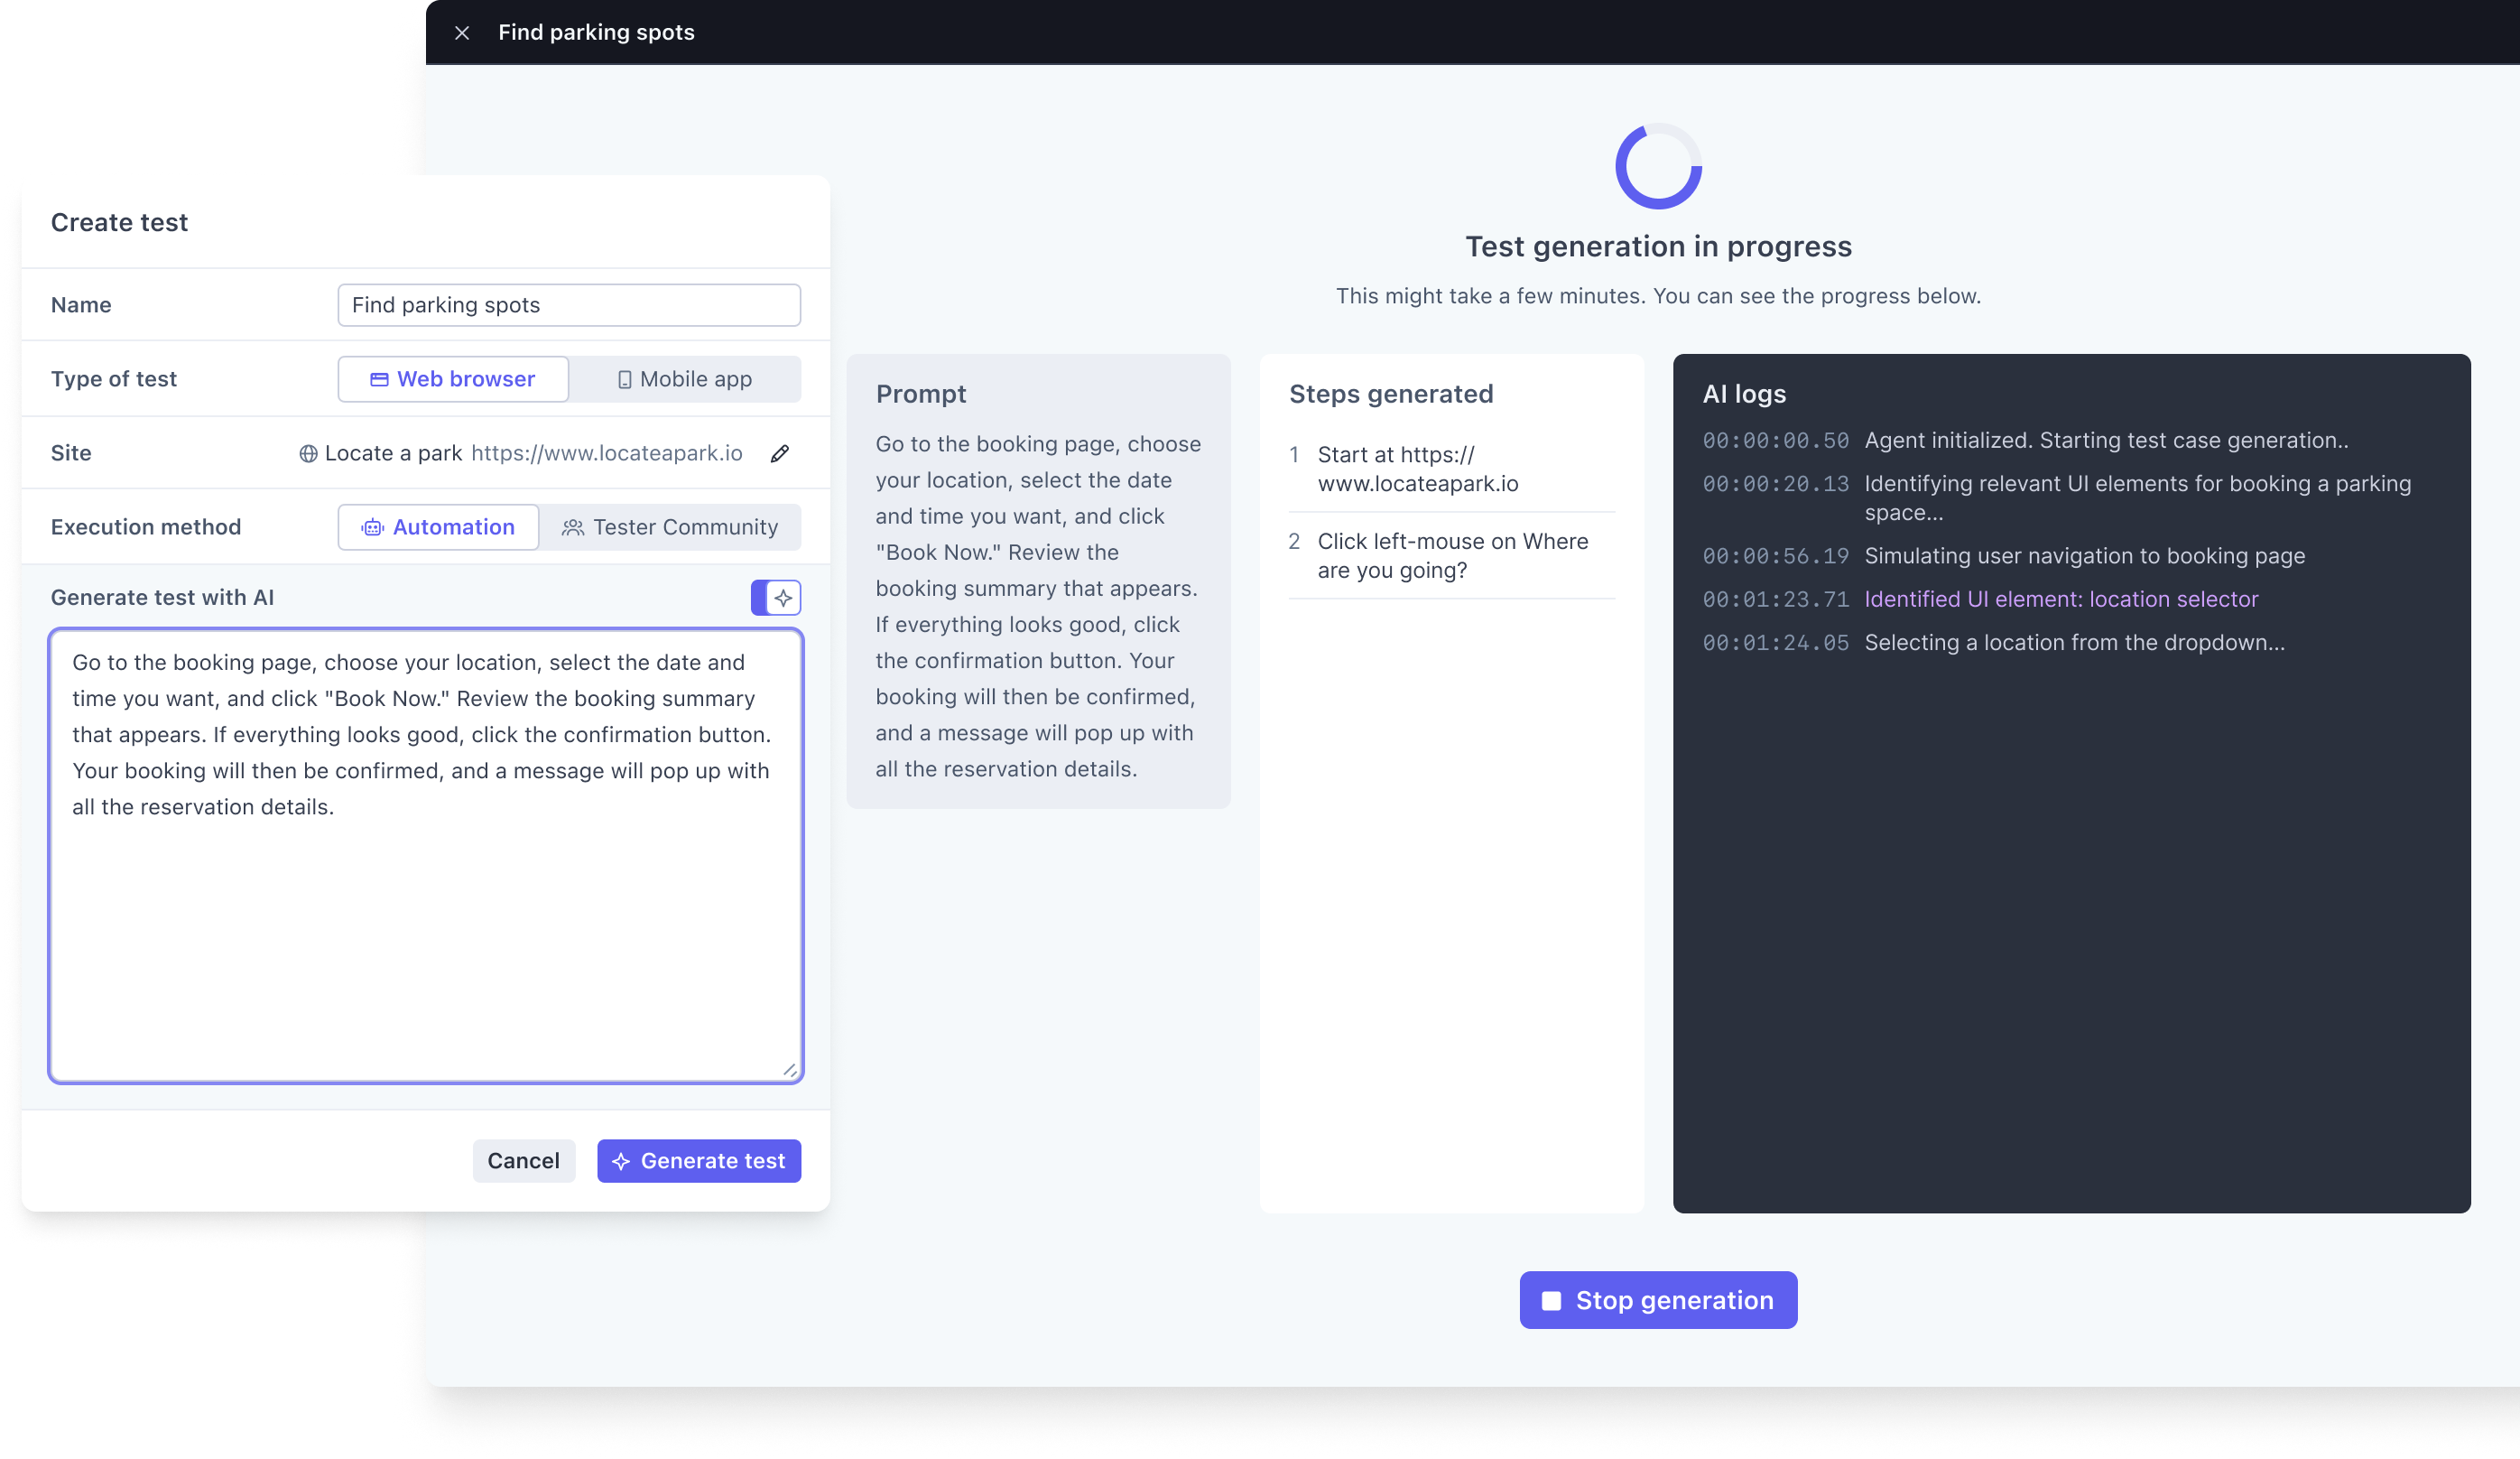Screen dimensions: 2520x1459
Task: Click the Type of test label
Action: (114, 379)
